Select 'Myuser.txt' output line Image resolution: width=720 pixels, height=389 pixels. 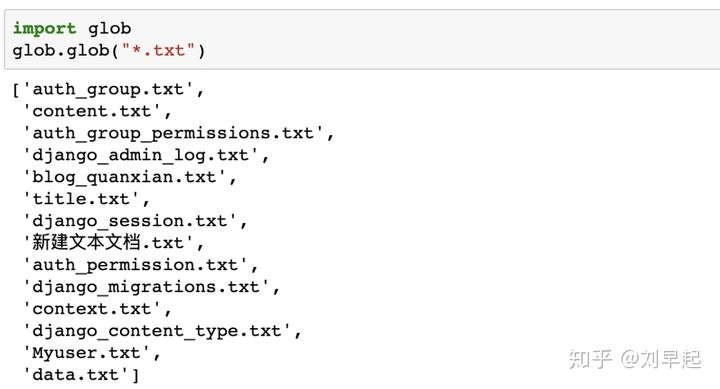coord(86,353)
